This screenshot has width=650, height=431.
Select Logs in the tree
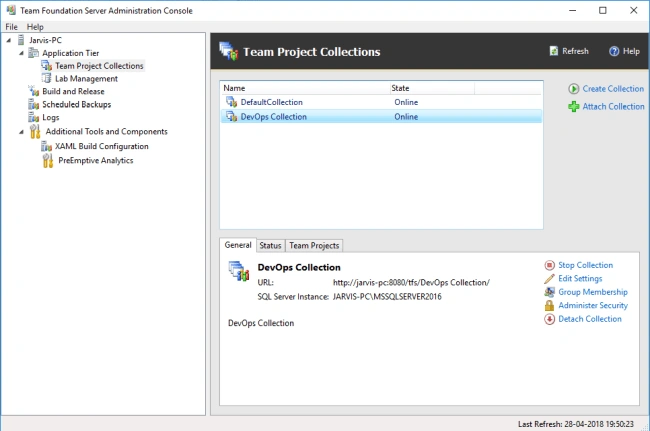coord(51,117)
